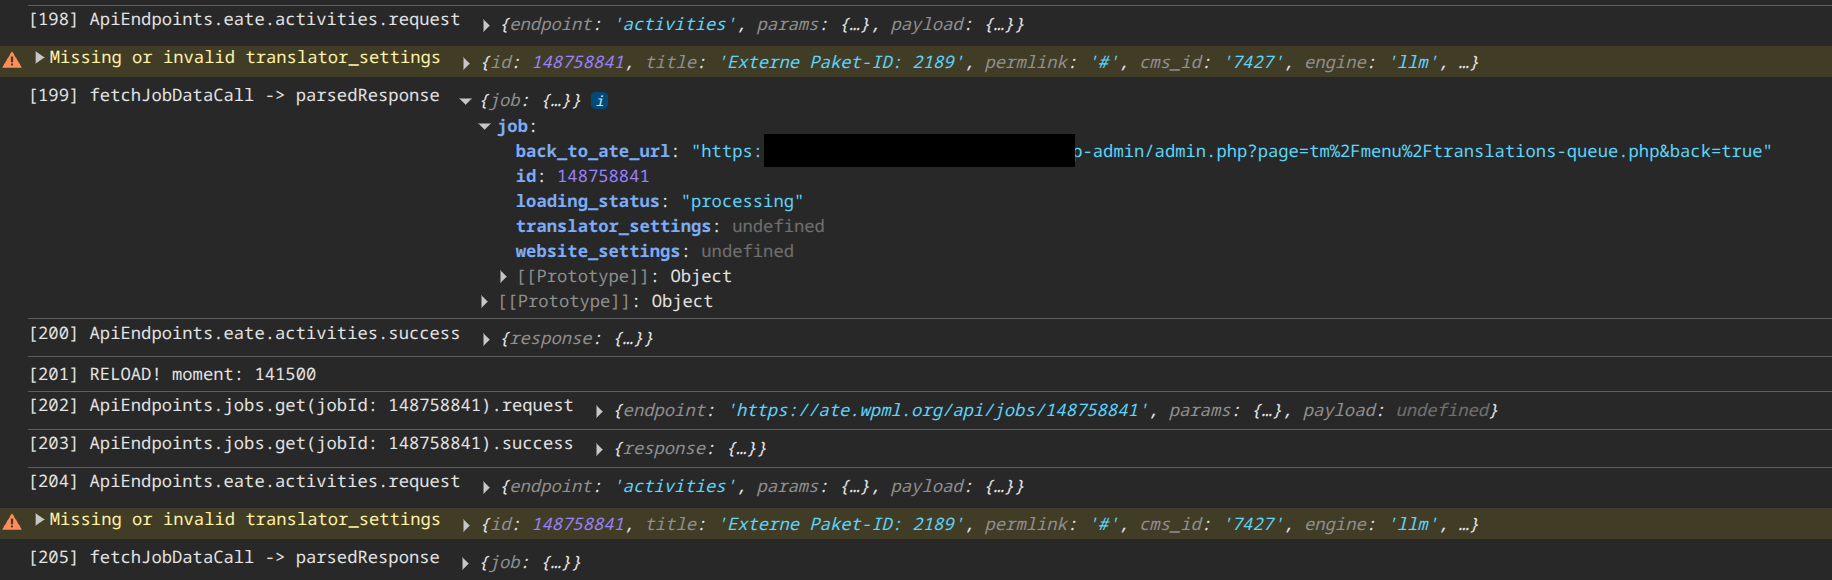Click the RELOAD! moment: 141500 log line
The width and height of the screenshot is (1832, 580).
(x=202, y=375)
